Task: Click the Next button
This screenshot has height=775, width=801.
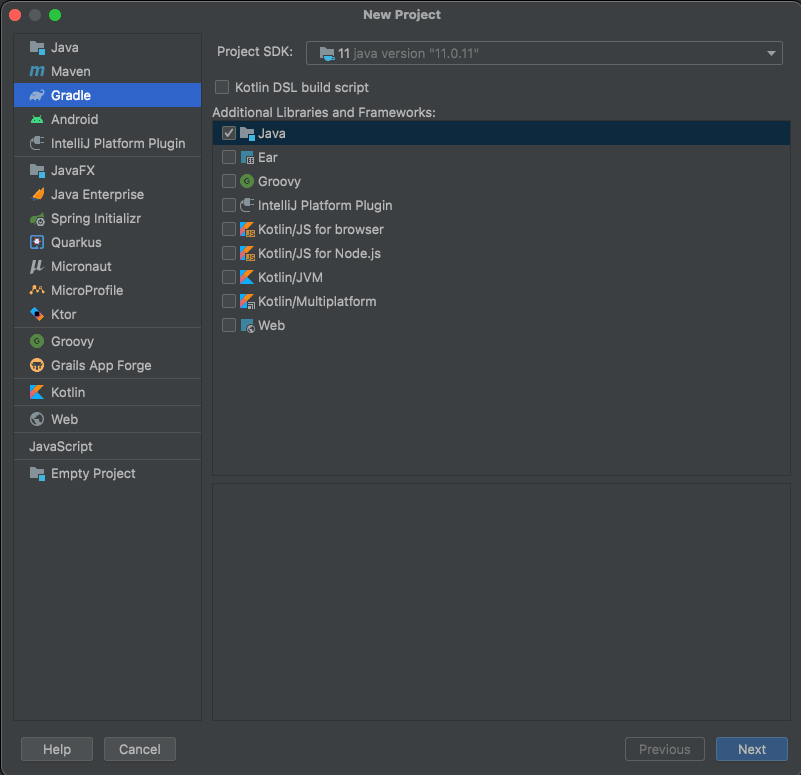Action: click(x=751, y=749)
